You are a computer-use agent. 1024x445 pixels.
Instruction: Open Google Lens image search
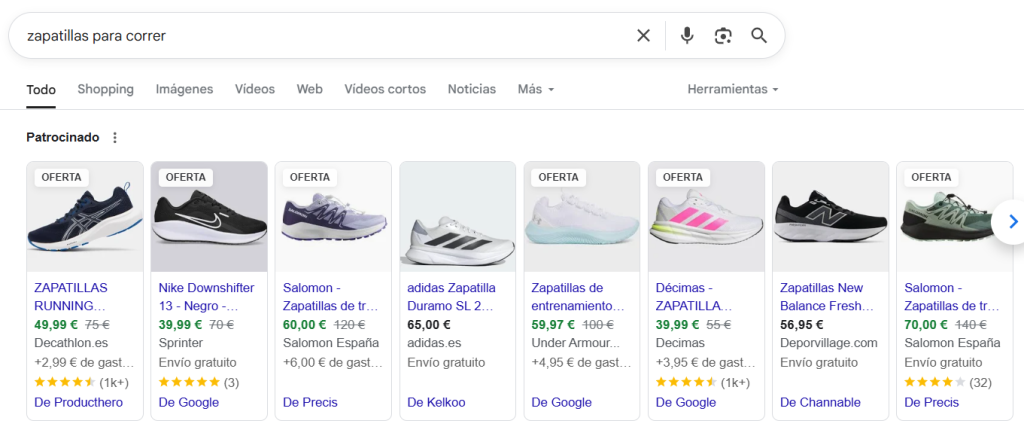click(x=723, y=36)
